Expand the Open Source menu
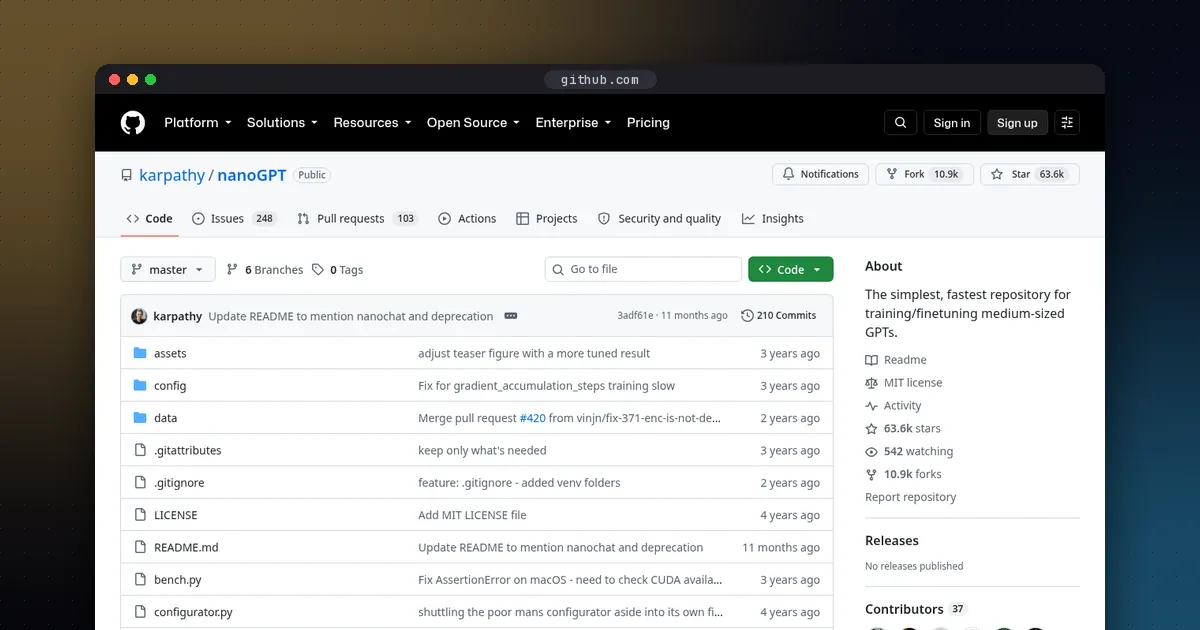Viewport: 1200px width, 630px height. point(473,123)
